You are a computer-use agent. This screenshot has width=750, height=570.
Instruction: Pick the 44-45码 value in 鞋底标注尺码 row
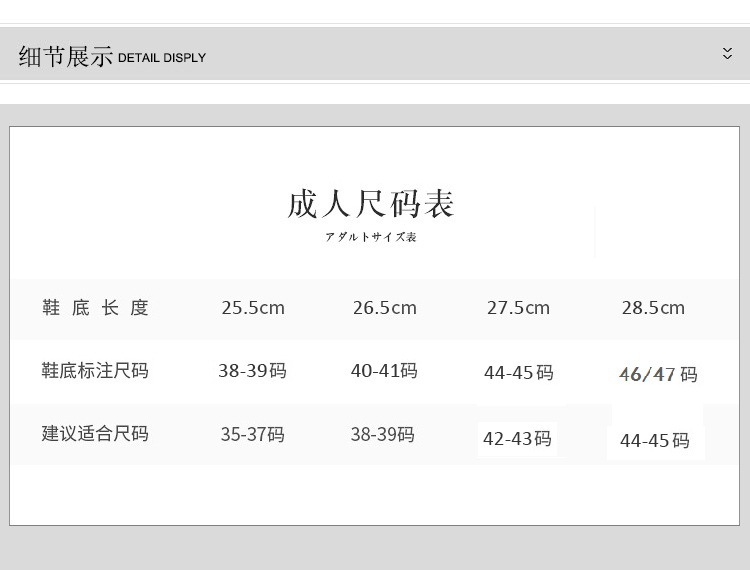coord(518,373)
